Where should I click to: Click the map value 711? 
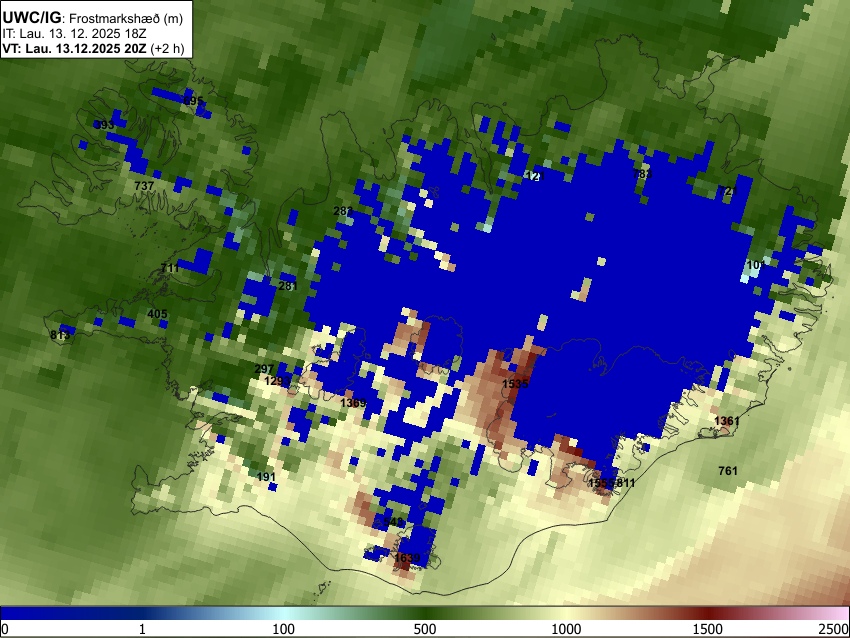coord(170,268)
